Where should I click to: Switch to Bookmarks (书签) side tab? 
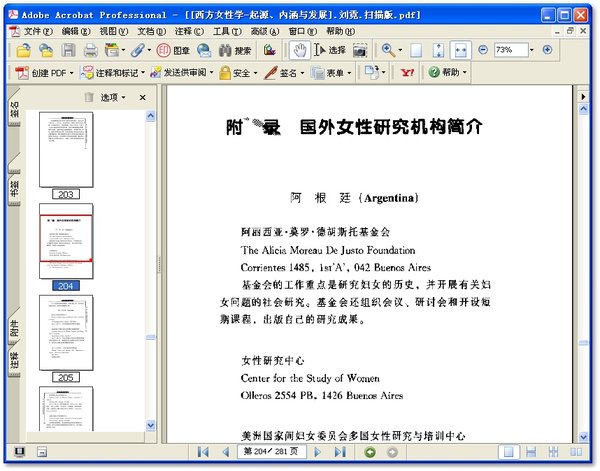14,188
